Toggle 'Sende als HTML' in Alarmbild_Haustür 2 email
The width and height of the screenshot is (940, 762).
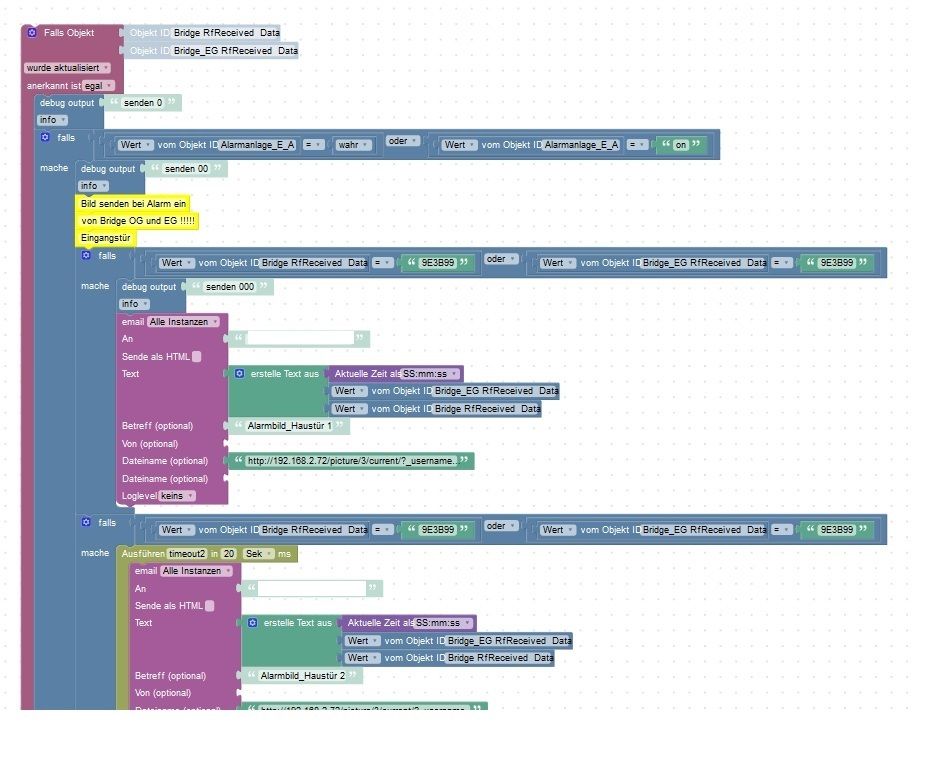coord(210,606)
